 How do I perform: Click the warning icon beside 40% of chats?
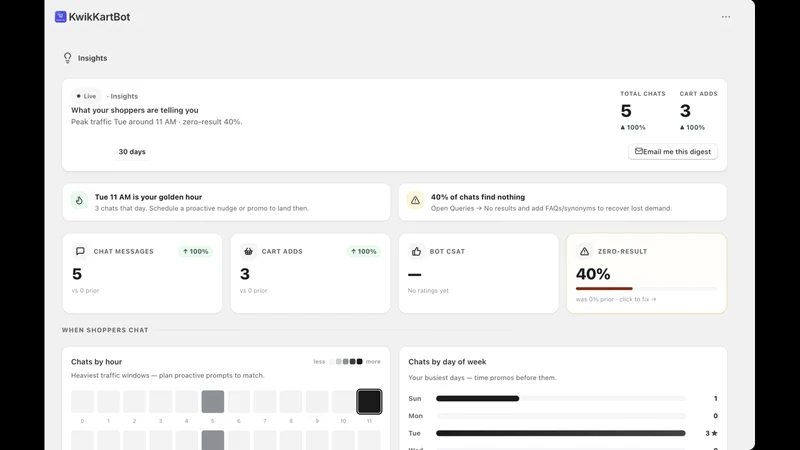click(x=415, y=201)
